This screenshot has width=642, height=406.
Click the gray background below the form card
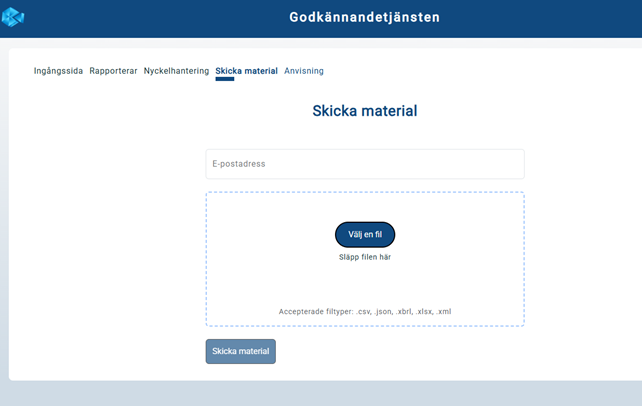(x=320, y=394)
